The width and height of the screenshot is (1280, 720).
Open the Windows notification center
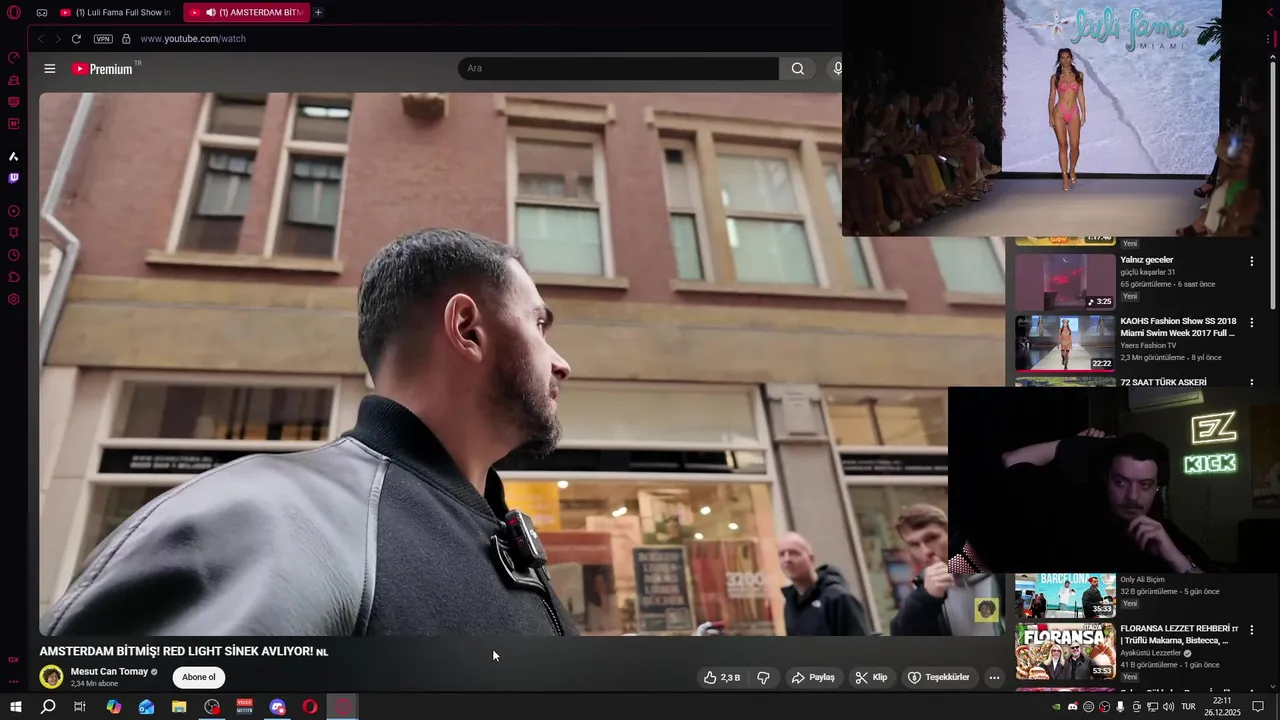(1258, 707)
